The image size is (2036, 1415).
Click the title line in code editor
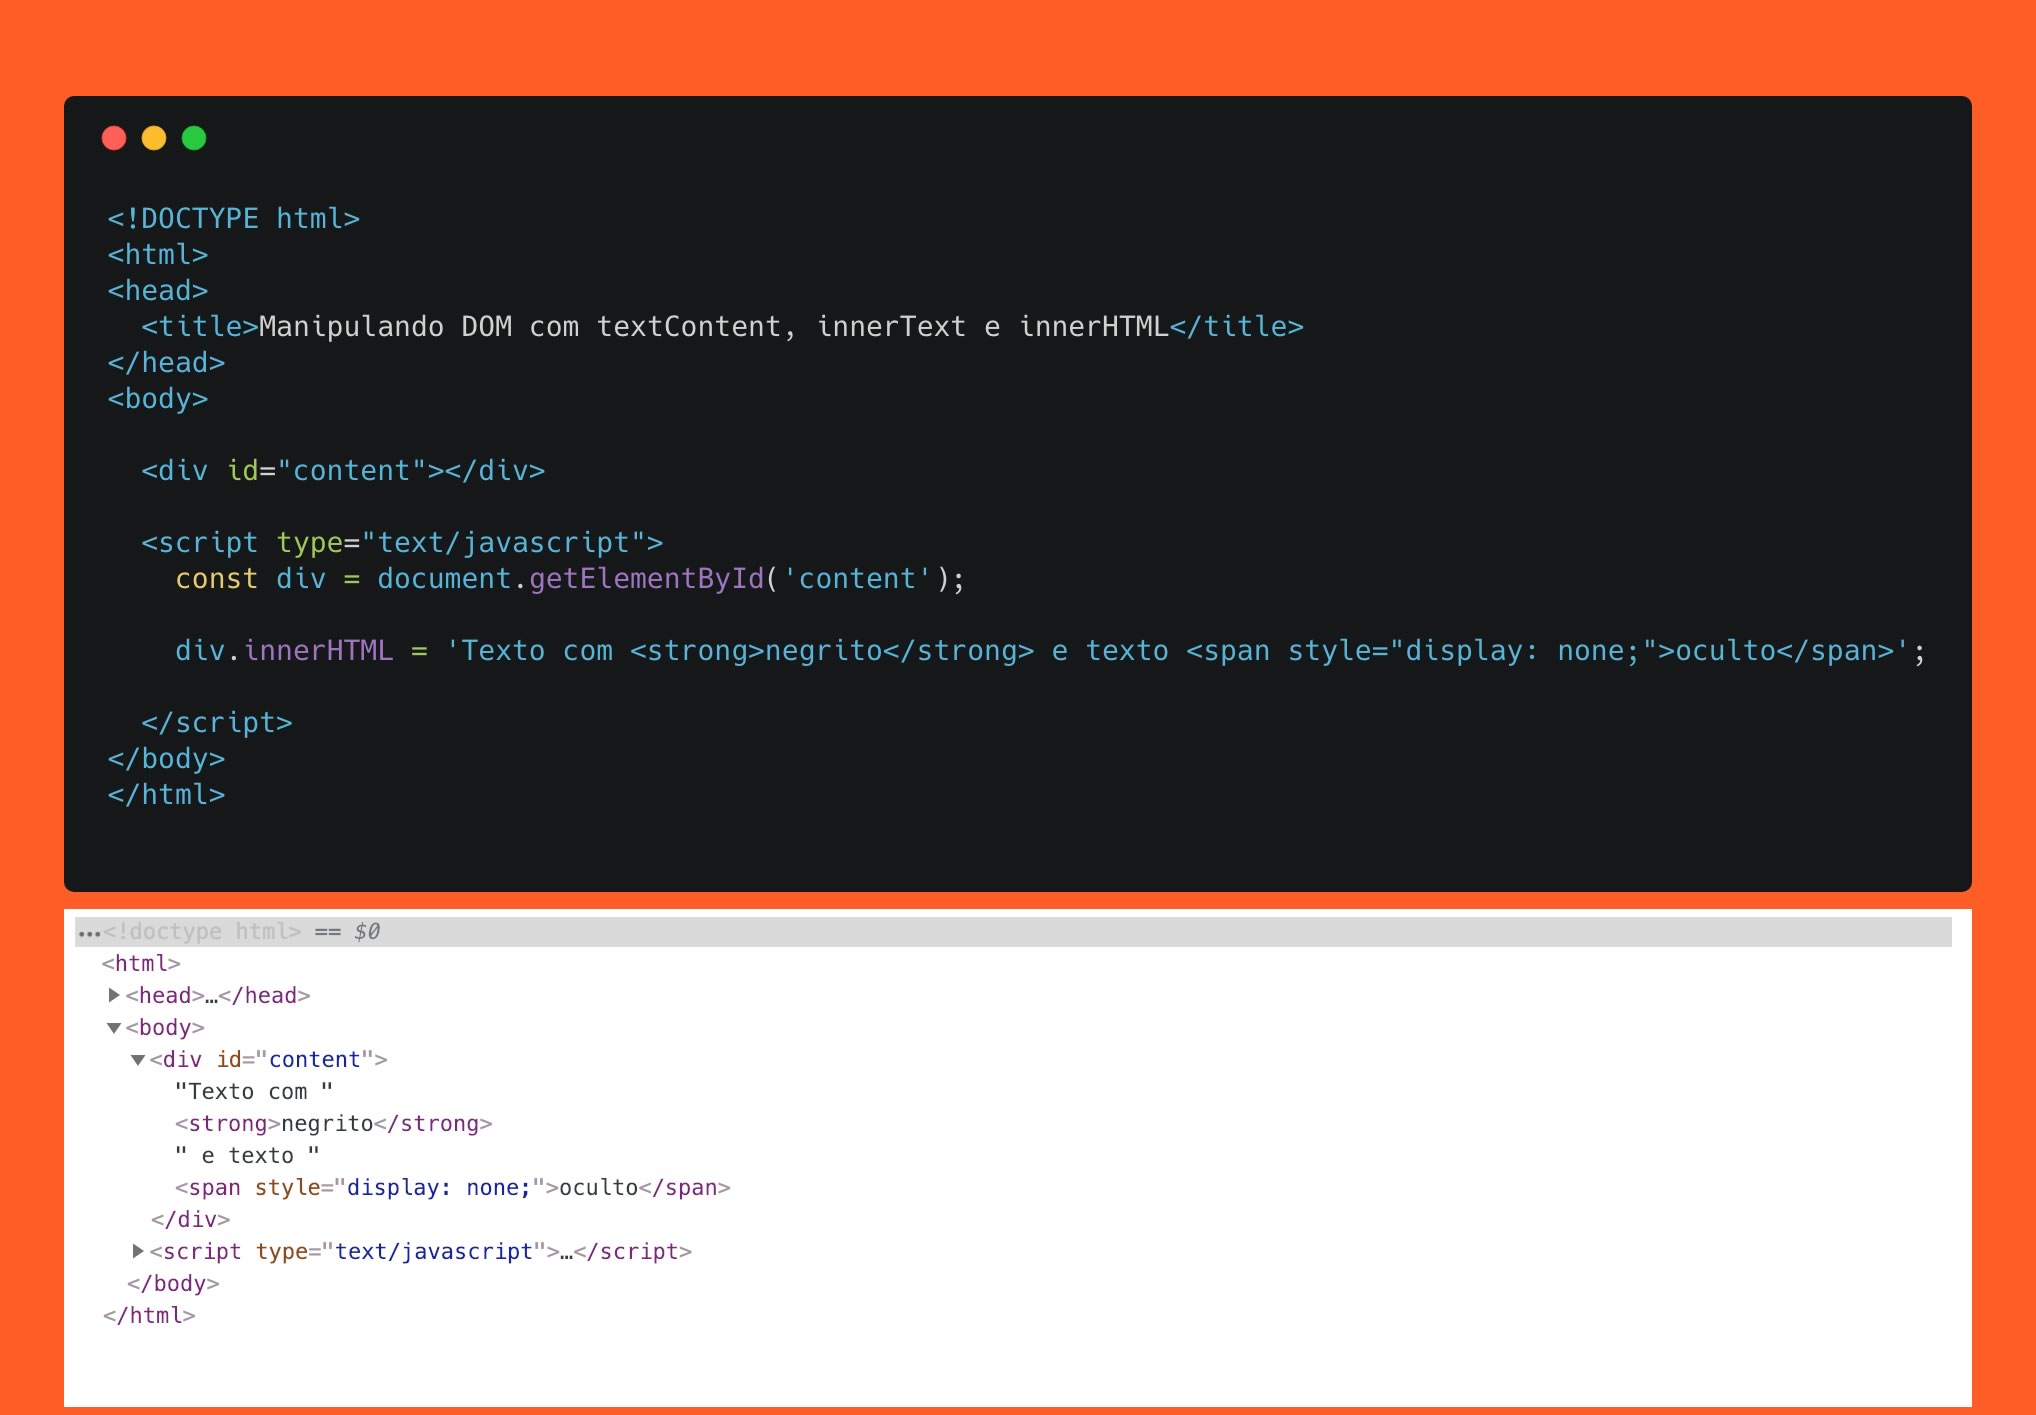pyautogui.click(x=722, y=327)
